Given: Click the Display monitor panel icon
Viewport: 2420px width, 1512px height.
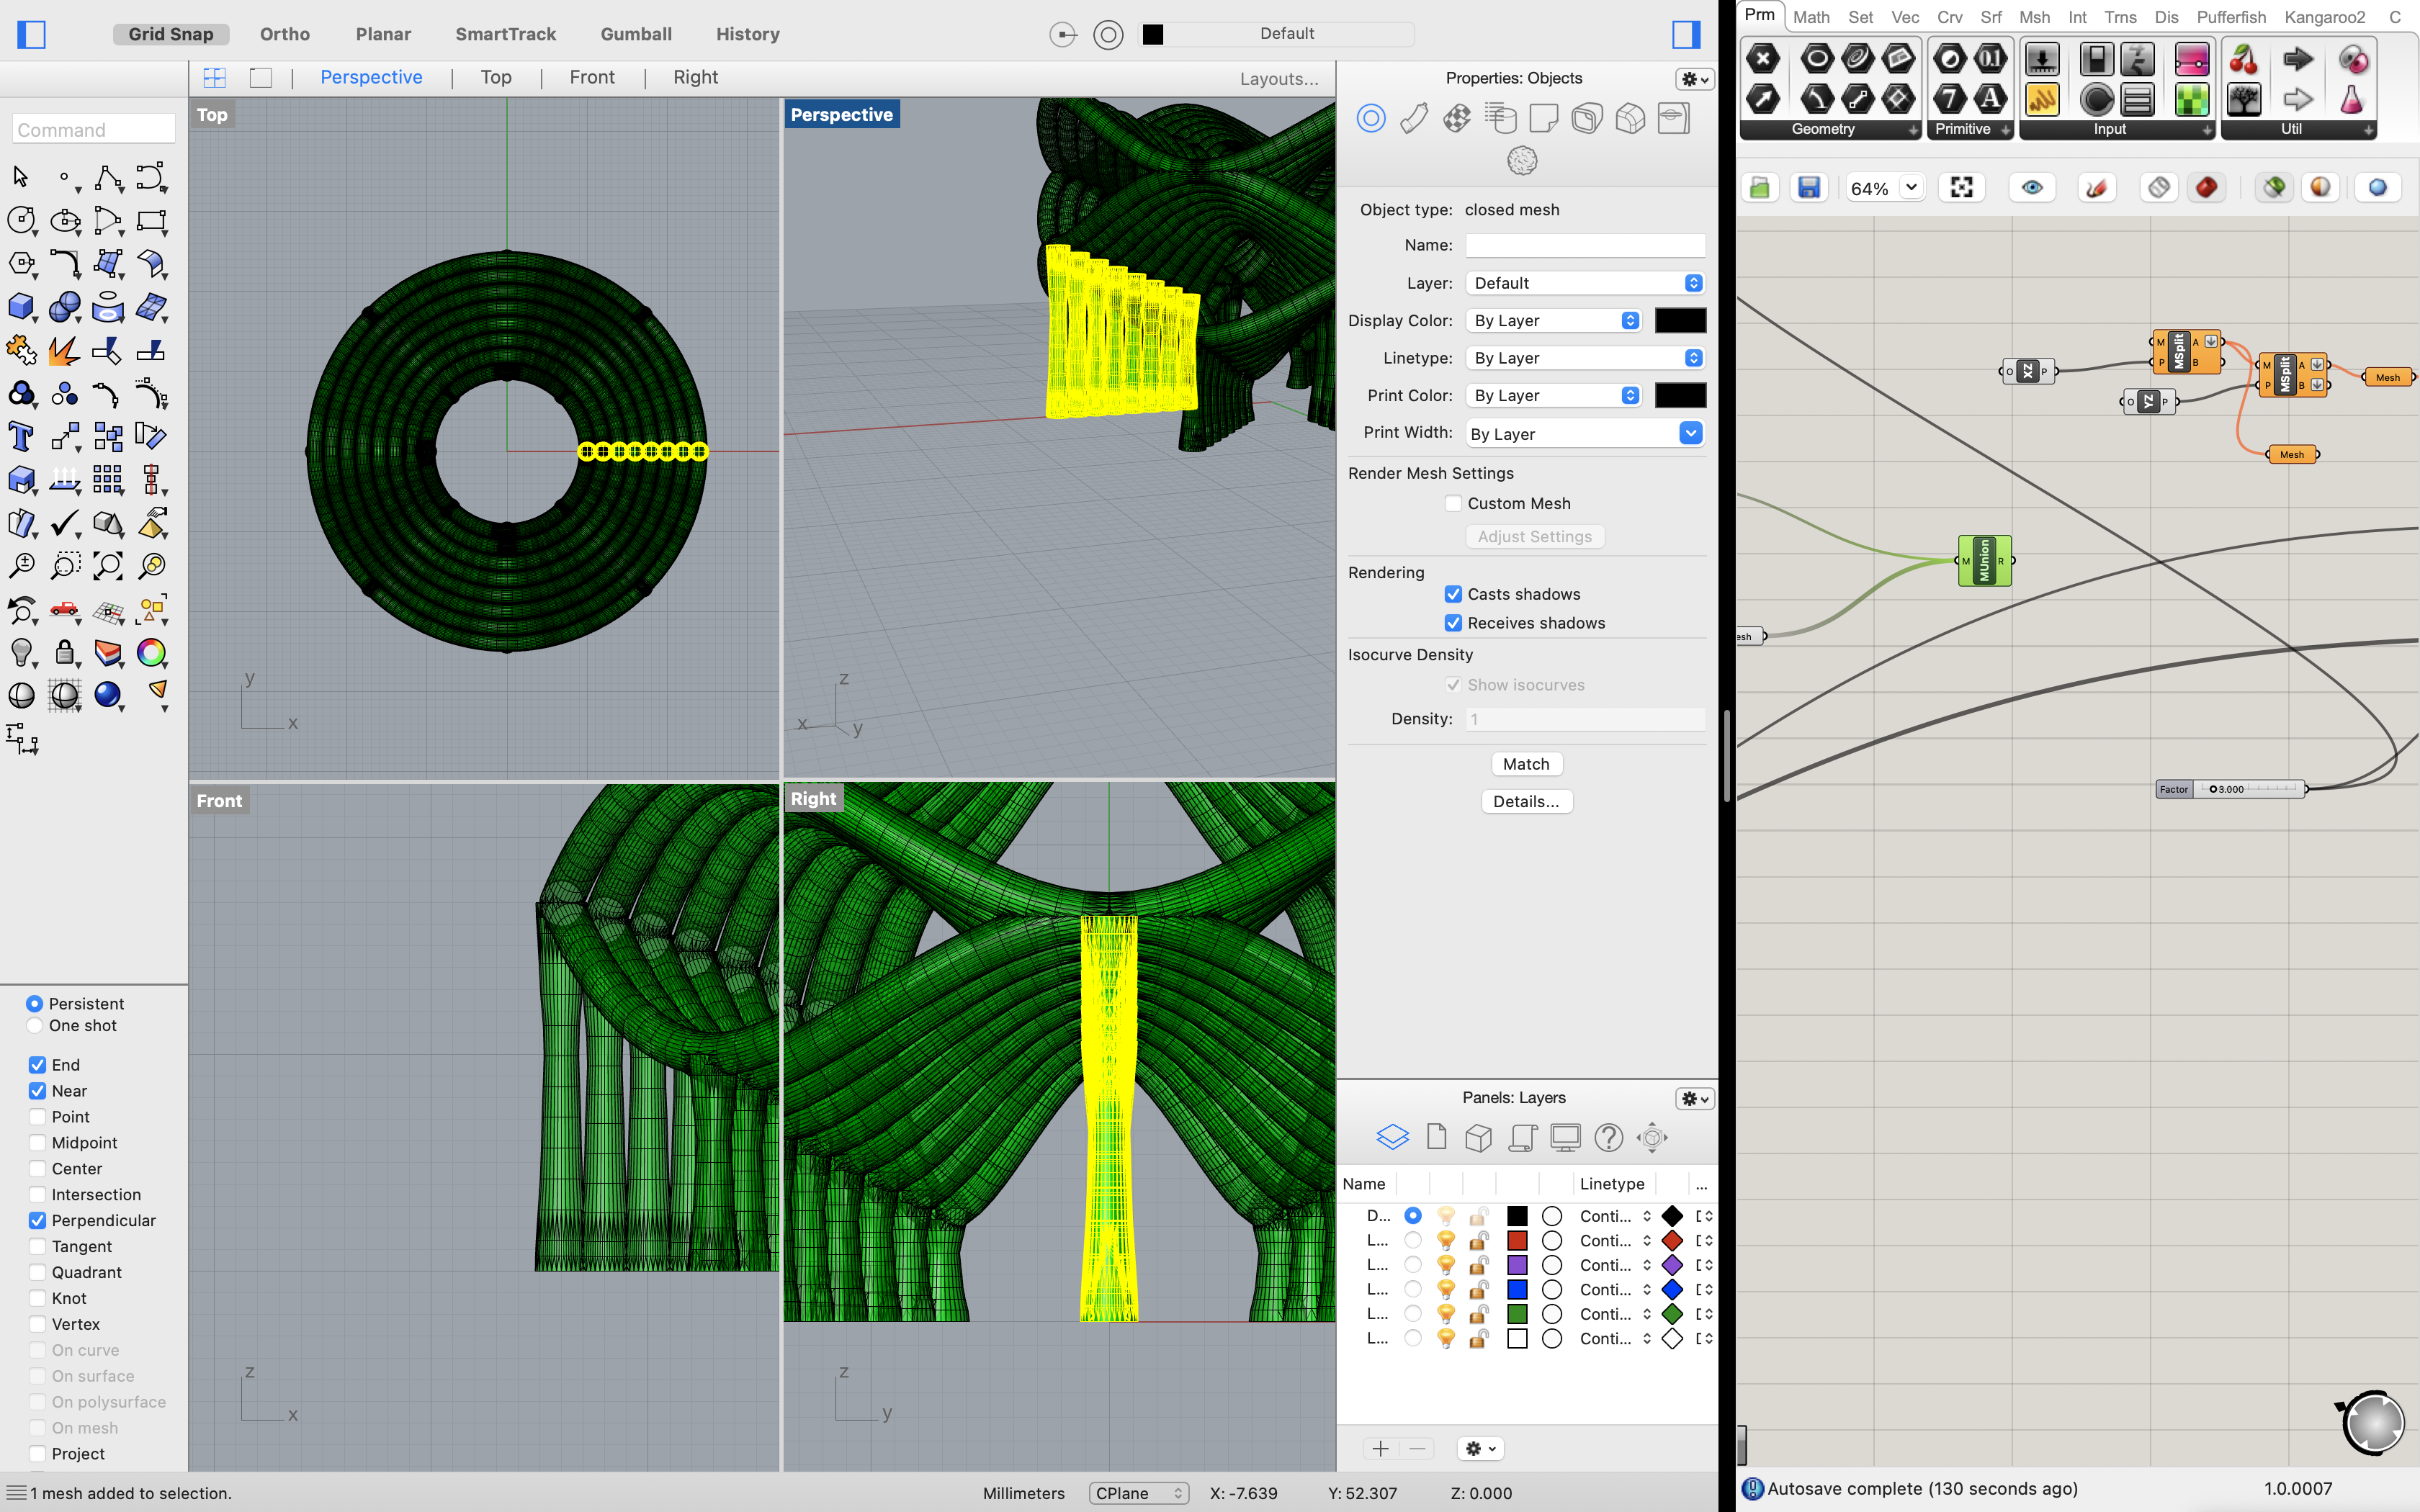Looking at the screenshot, I should coord(1565,1137).
